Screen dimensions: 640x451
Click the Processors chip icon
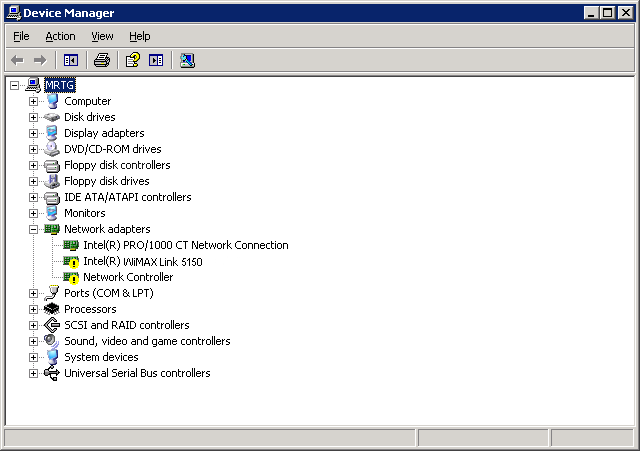point(52,309)
